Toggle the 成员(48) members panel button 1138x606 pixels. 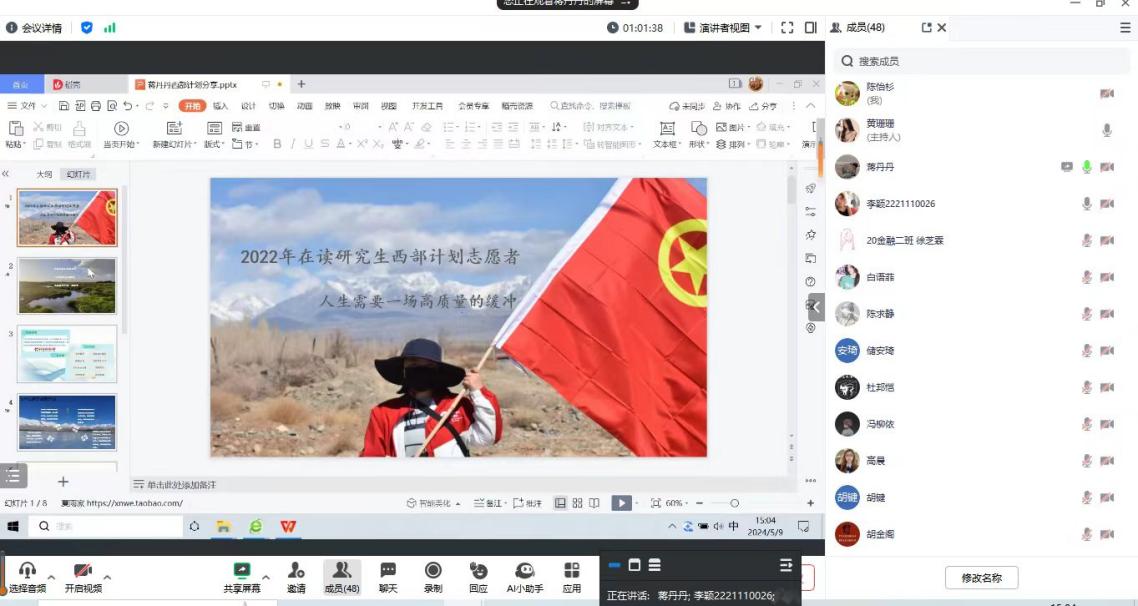click(341, 572)
